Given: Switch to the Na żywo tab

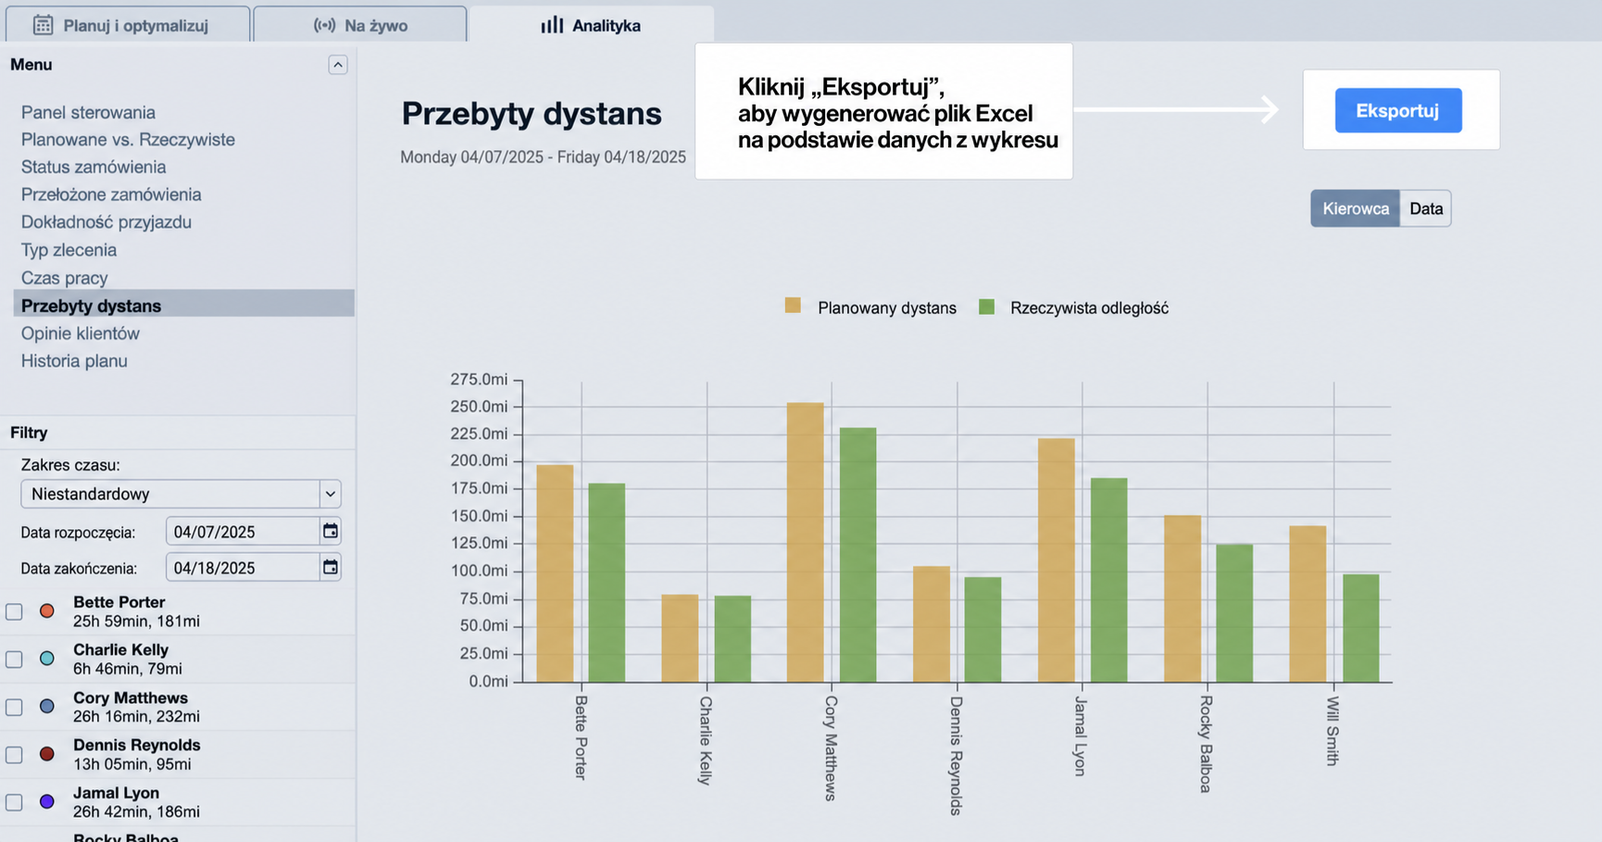Looking at the screenshot, I should (360, 25).
